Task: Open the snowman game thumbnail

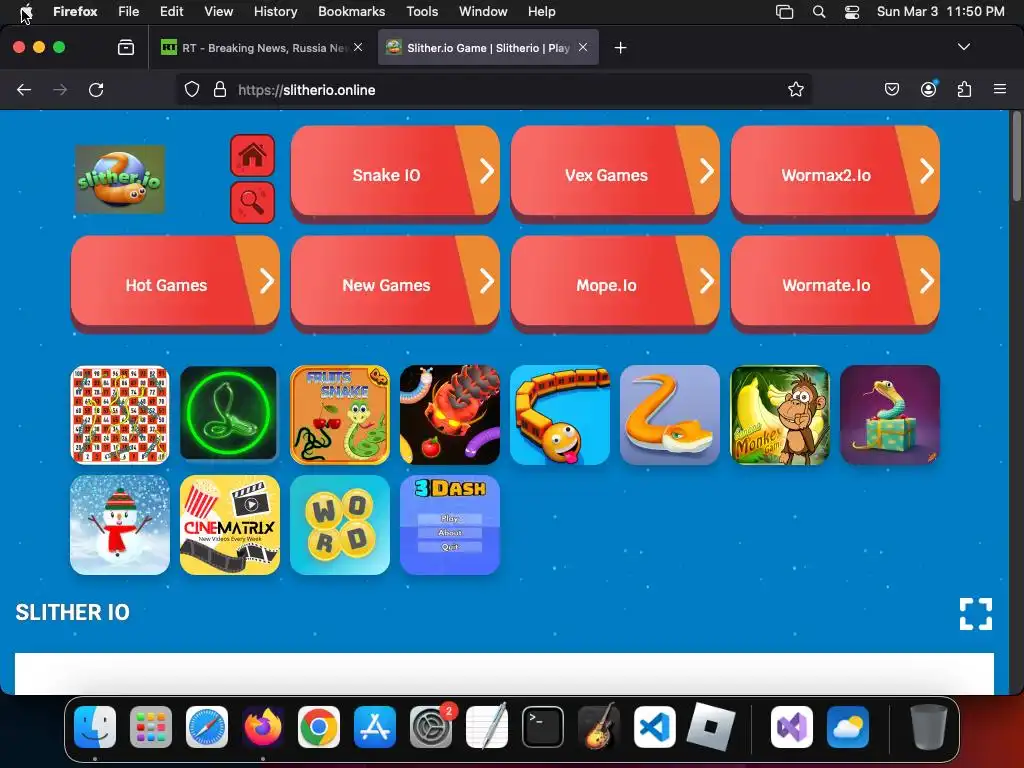Action: [x=120, y=525]
